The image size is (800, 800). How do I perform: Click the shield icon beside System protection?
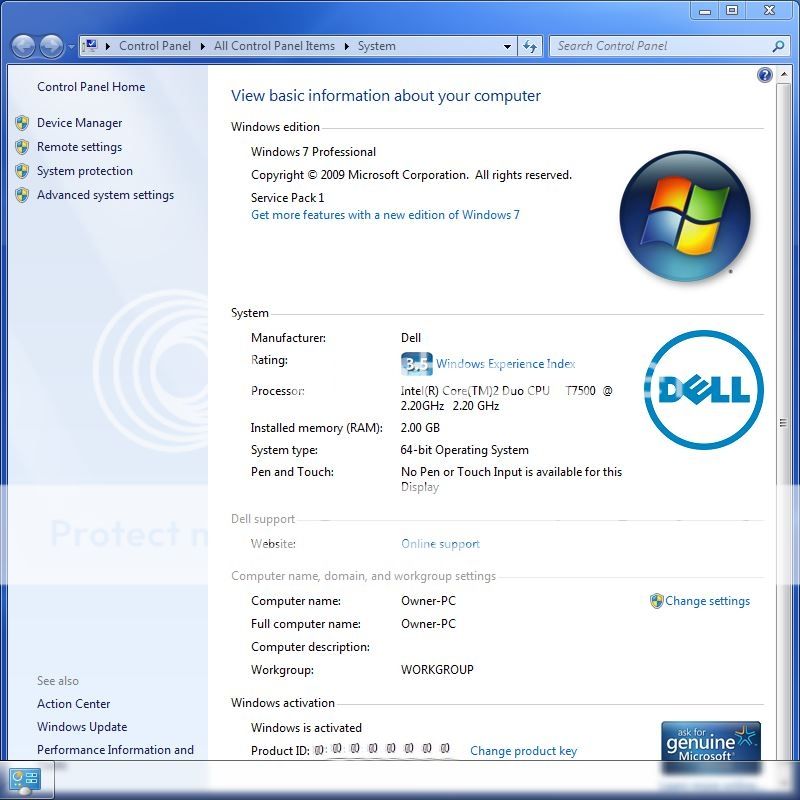(x=22, y=171)
